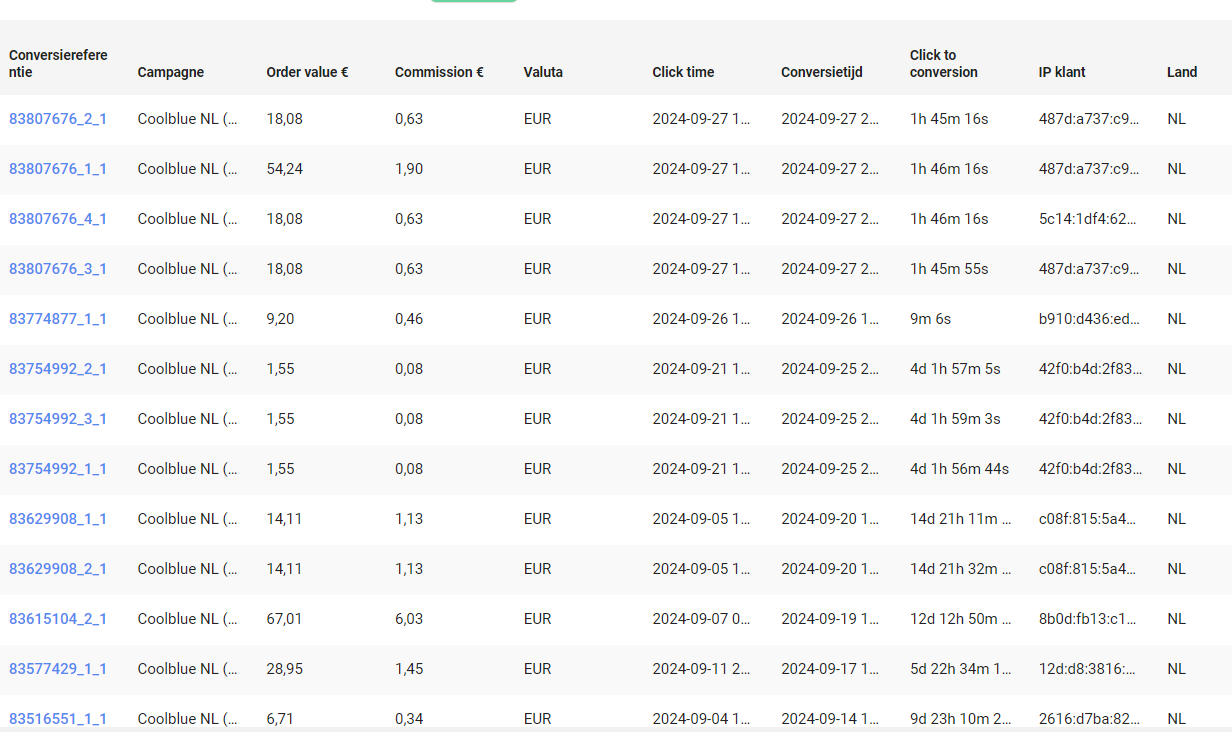Screen dimensions: 1232x732
Task: Select click-to-conversion 1h 45m 55s
Action: pyautogui.click(x=949, y=269)
